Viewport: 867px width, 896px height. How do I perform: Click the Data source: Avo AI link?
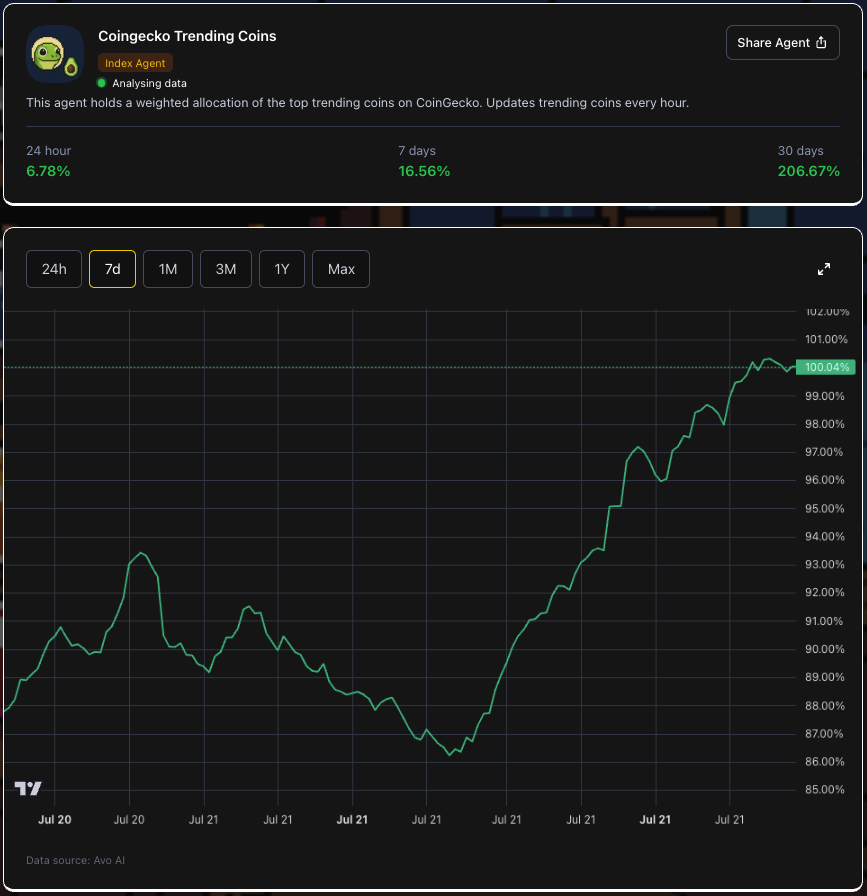tap(76, 860)
